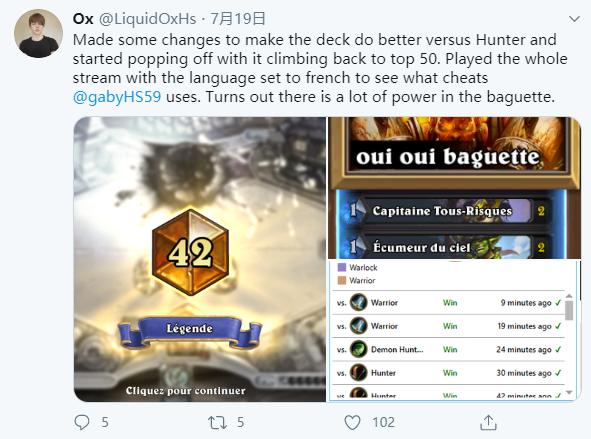Click the Warlock purple legend swatch

click(342, 267)
